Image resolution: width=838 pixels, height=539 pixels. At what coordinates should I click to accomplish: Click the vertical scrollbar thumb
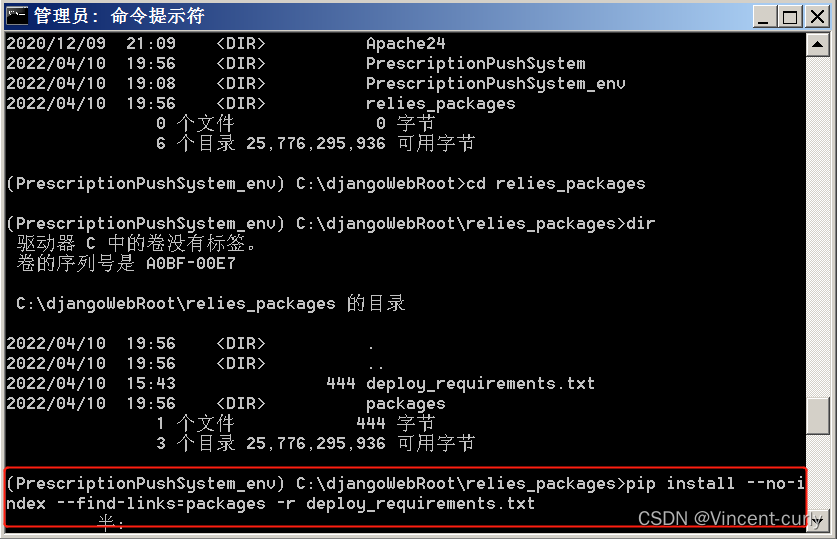coord(818,413)
